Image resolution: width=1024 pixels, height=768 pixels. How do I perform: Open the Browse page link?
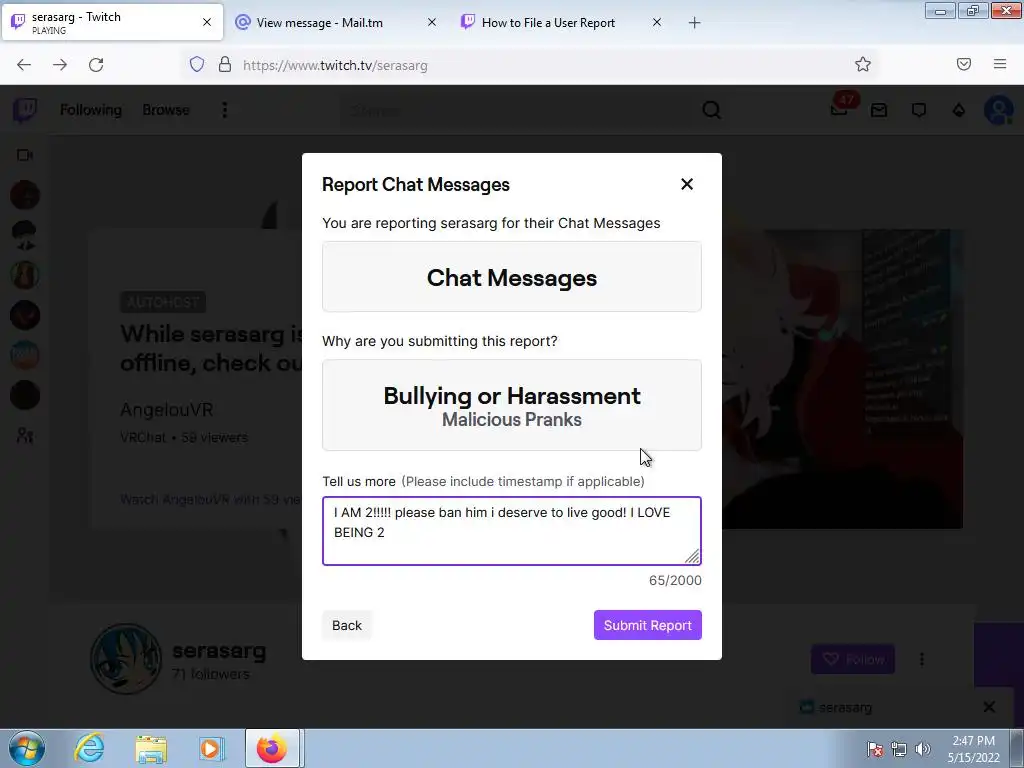point(166,110)
